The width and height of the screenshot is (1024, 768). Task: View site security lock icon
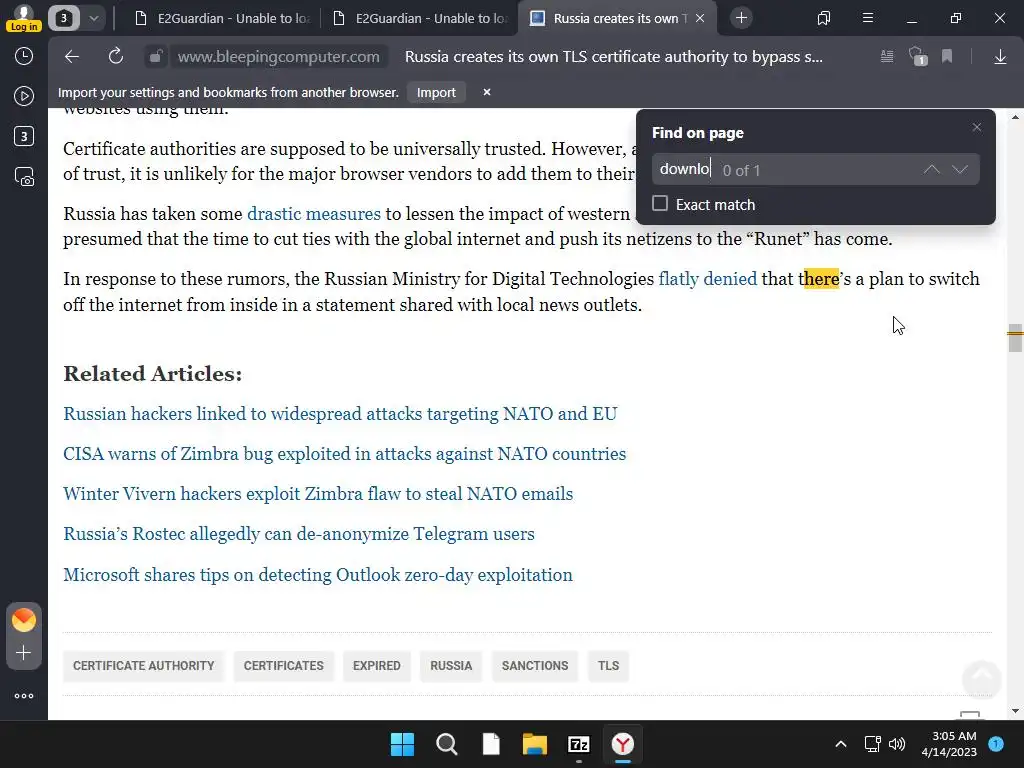click(x=155, y=57)
